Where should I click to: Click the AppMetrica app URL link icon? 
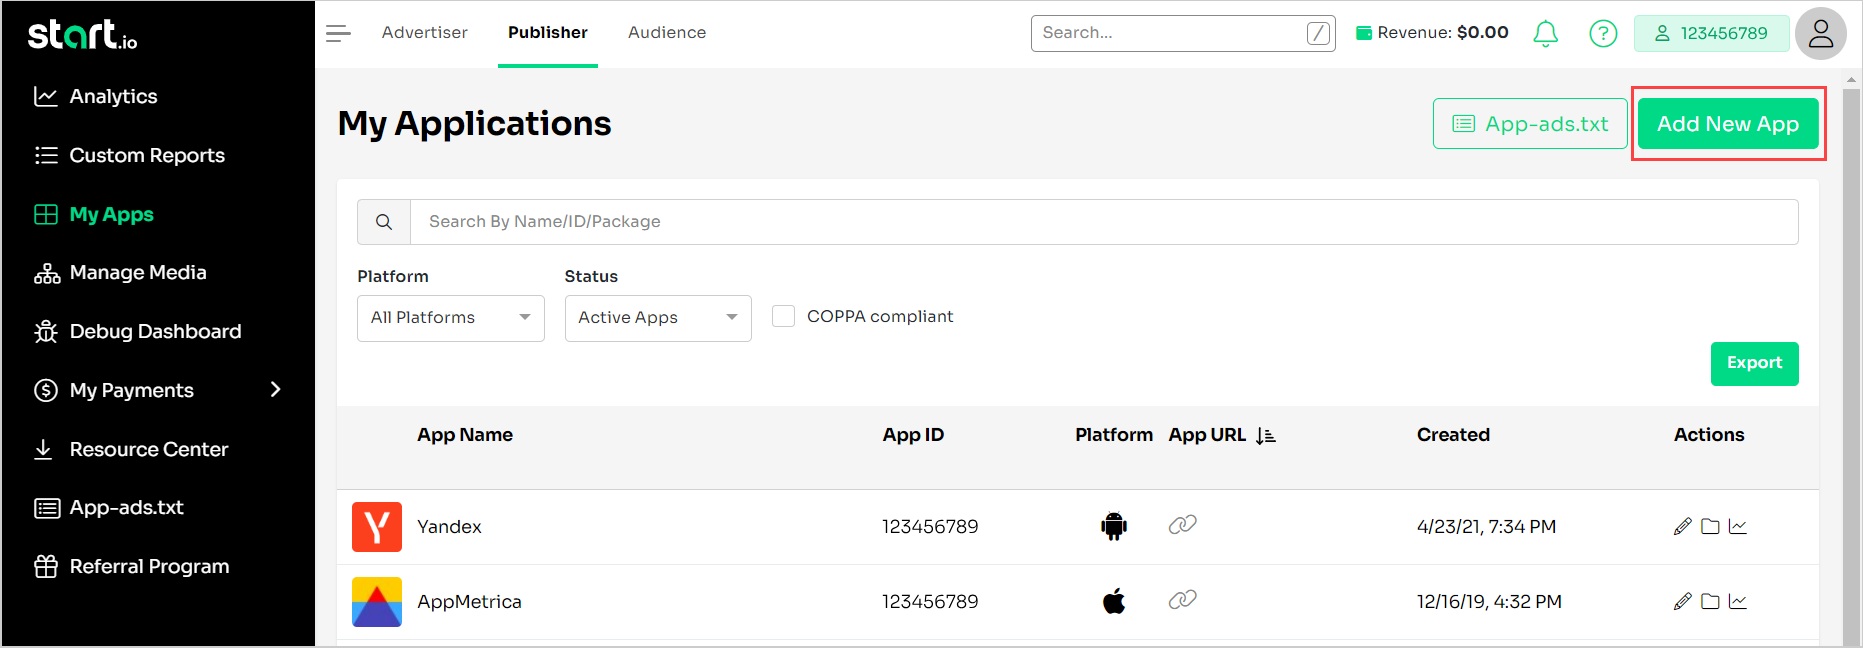click(1182, 600)
